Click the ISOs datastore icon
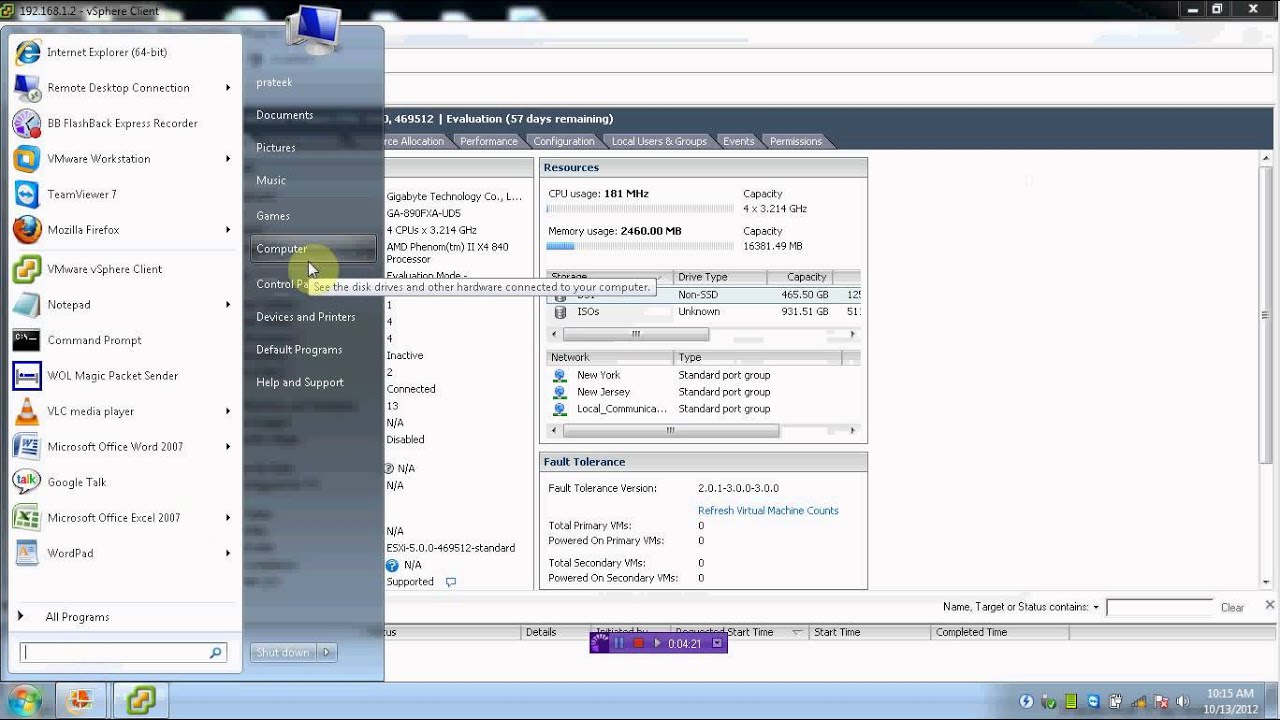This screenshot has width=1280, height=720. point(560,312)
